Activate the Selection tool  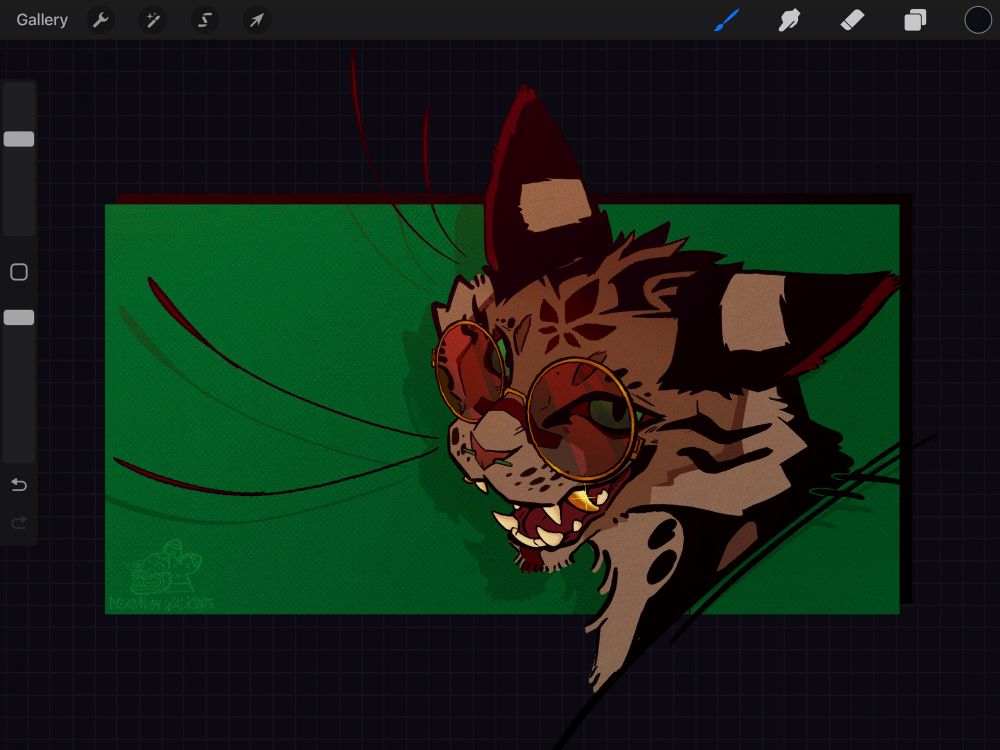205,20
